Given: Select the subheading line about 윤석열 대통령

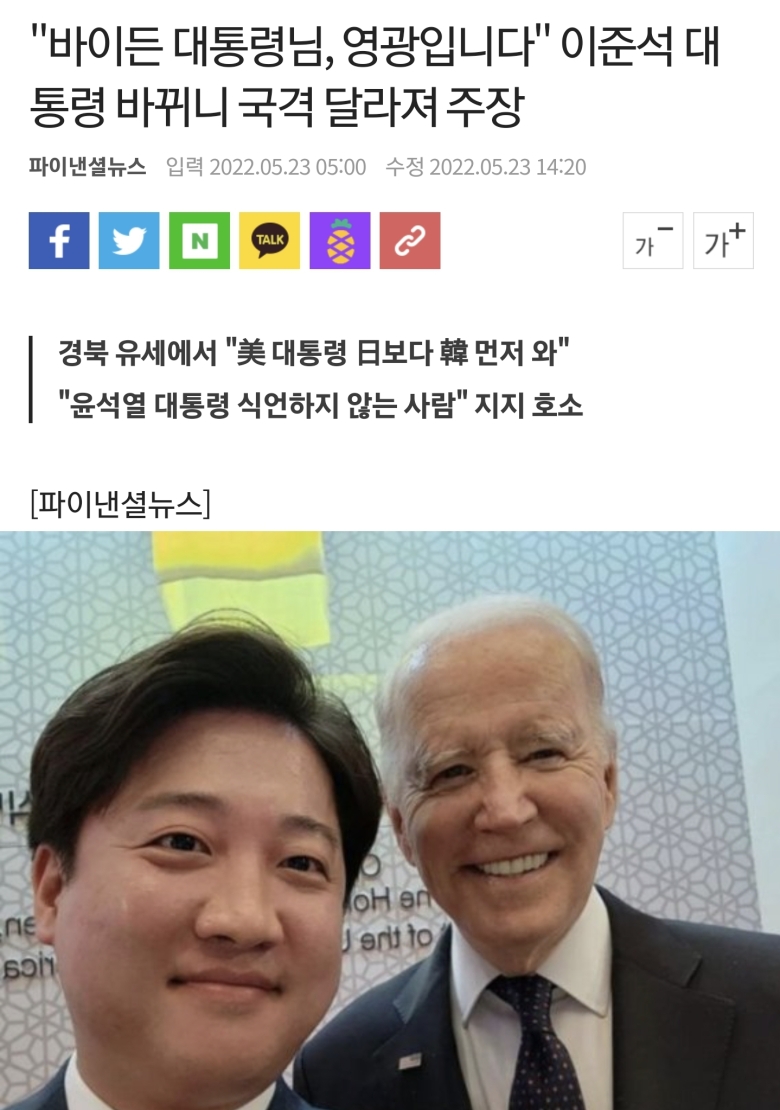Looking at the screenshot, I should (x=321, y=405).
